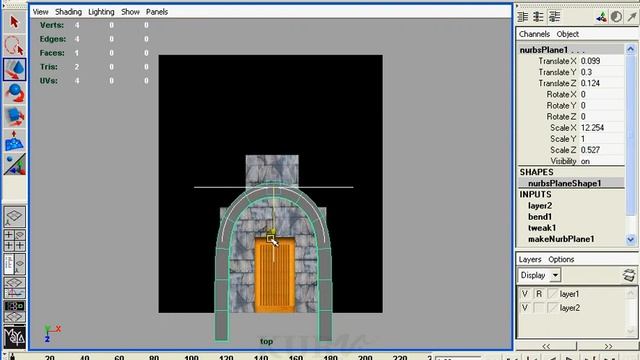640x360 pixels.
Task: Toggle visibility V box for layer1
Action: (525, 294)
